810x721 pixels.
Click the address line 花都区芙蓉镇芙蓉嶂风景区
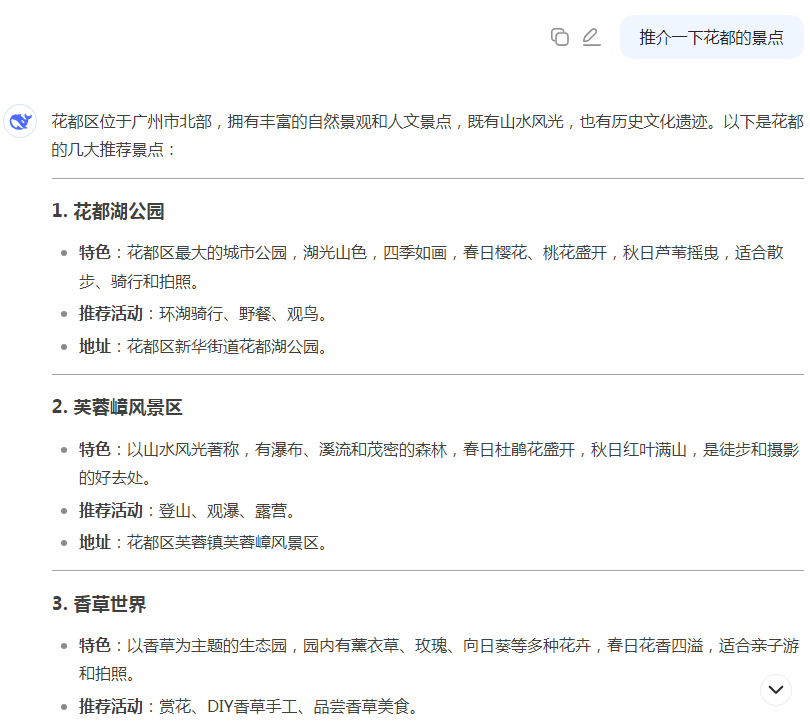(204, 542)
